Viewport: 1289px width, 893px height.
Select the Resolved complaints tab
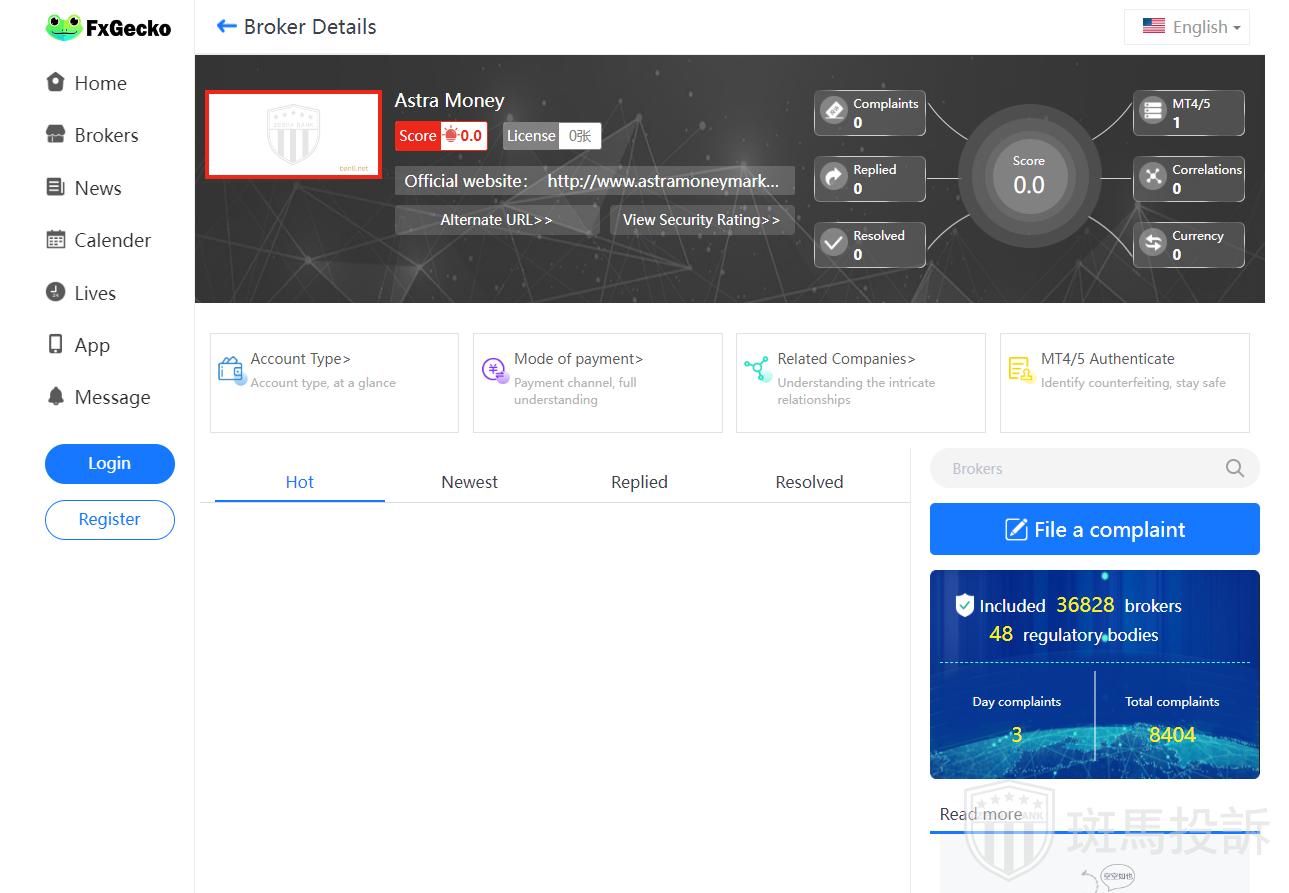(x=809, y=482)
